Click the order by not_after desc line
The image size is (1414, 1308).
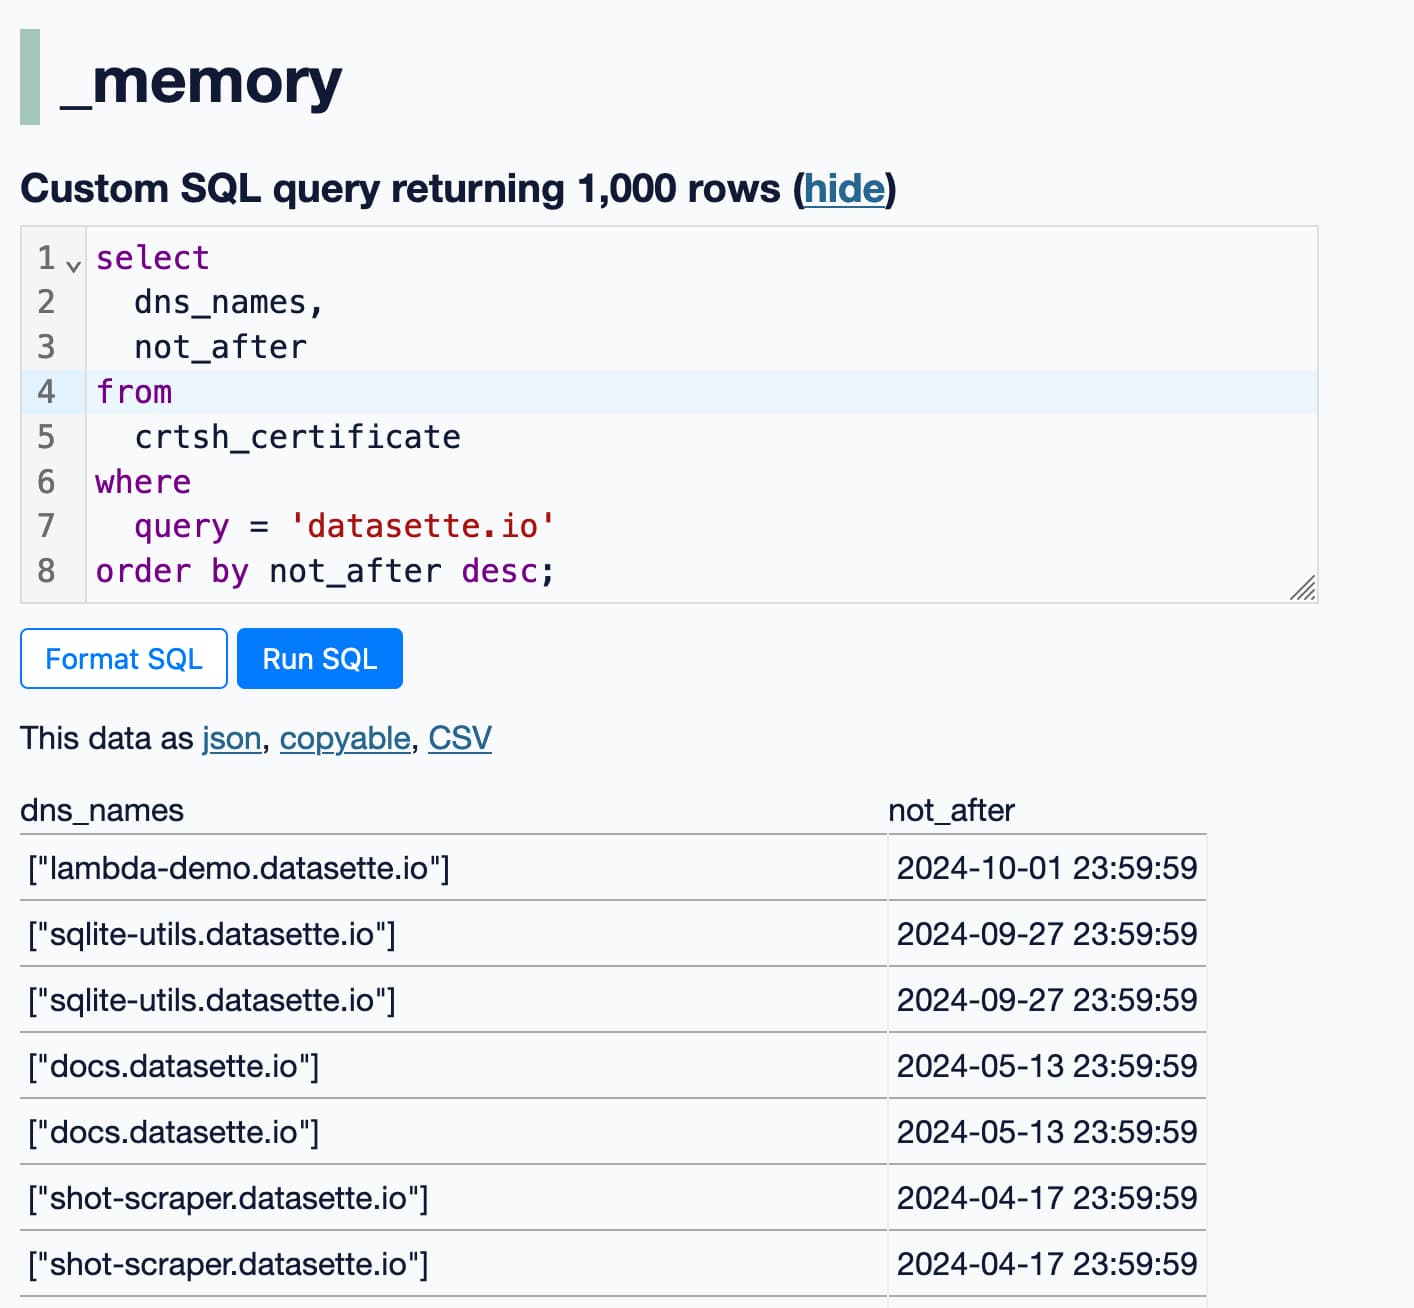click(325, 571)
